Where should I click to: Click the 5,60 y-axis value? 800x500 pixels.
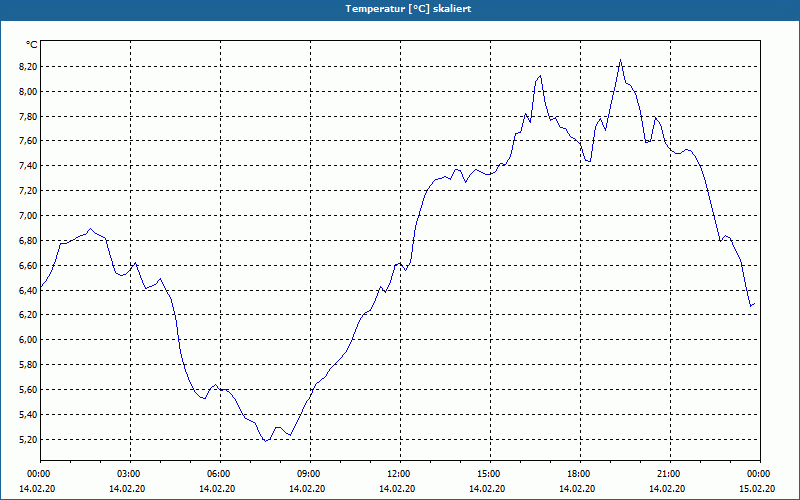[x=29, y=390]
